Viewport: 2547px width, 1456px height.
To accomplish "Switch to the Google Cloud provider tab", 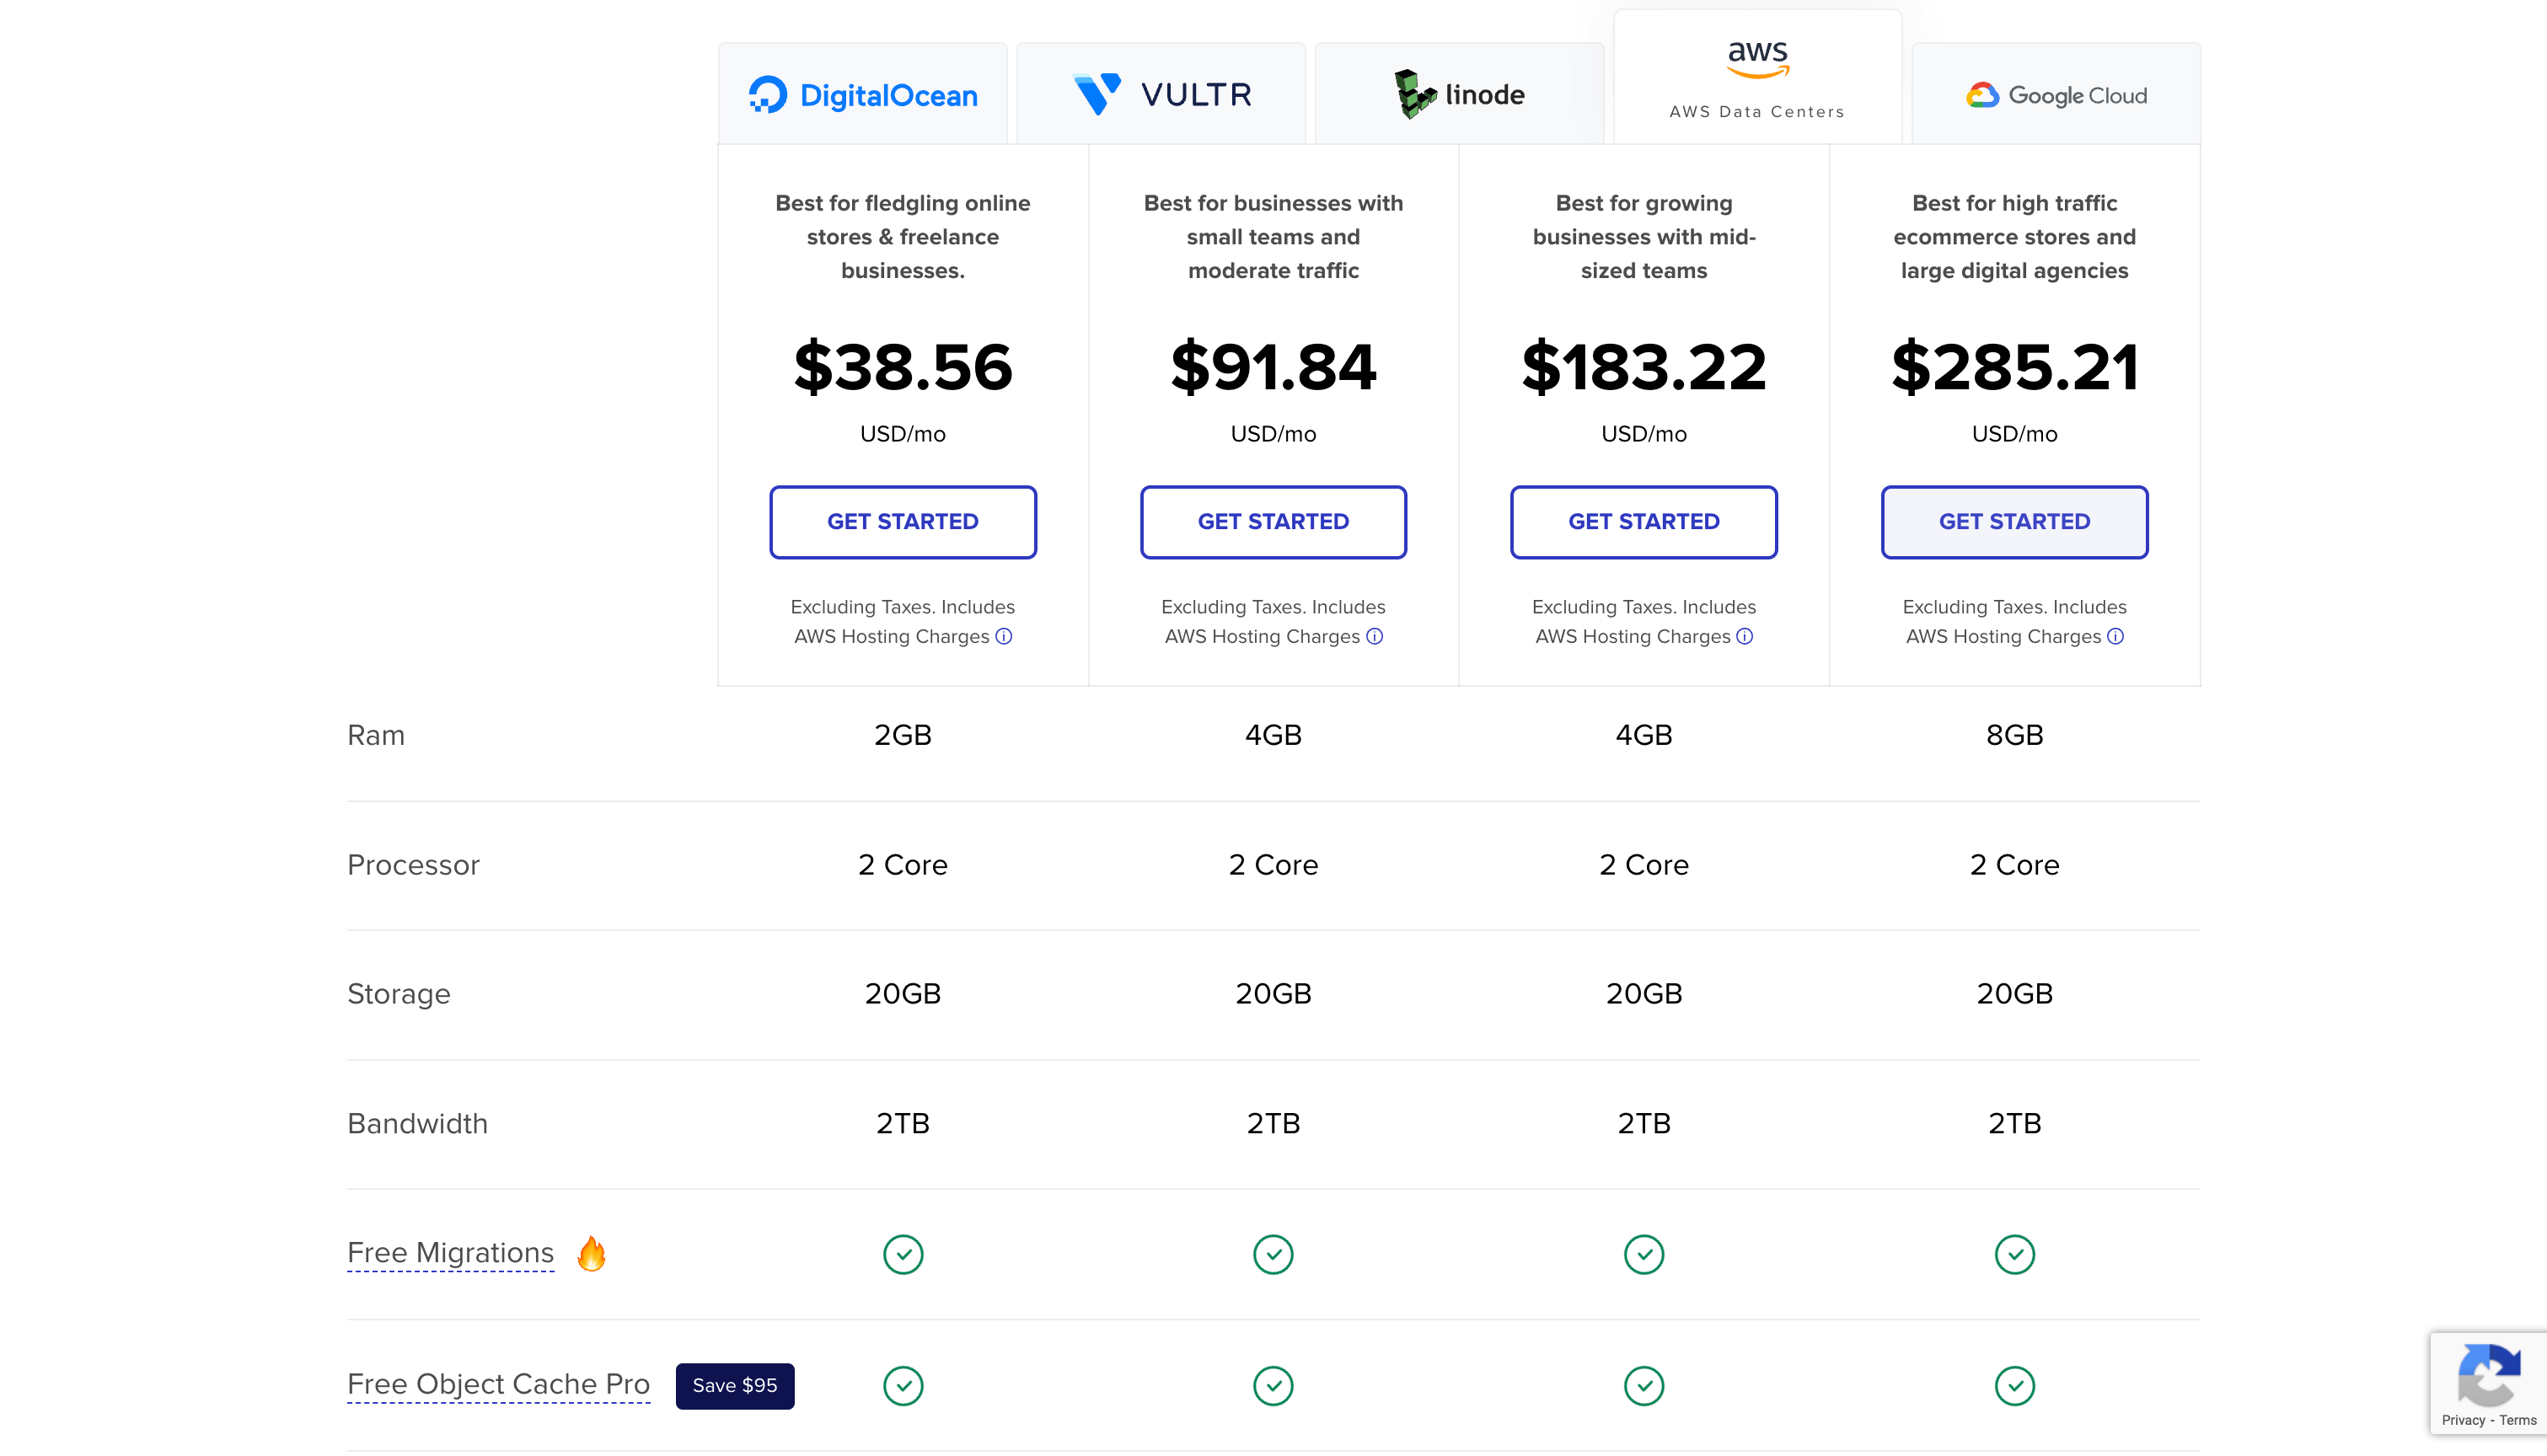I will coord(2056,94).
